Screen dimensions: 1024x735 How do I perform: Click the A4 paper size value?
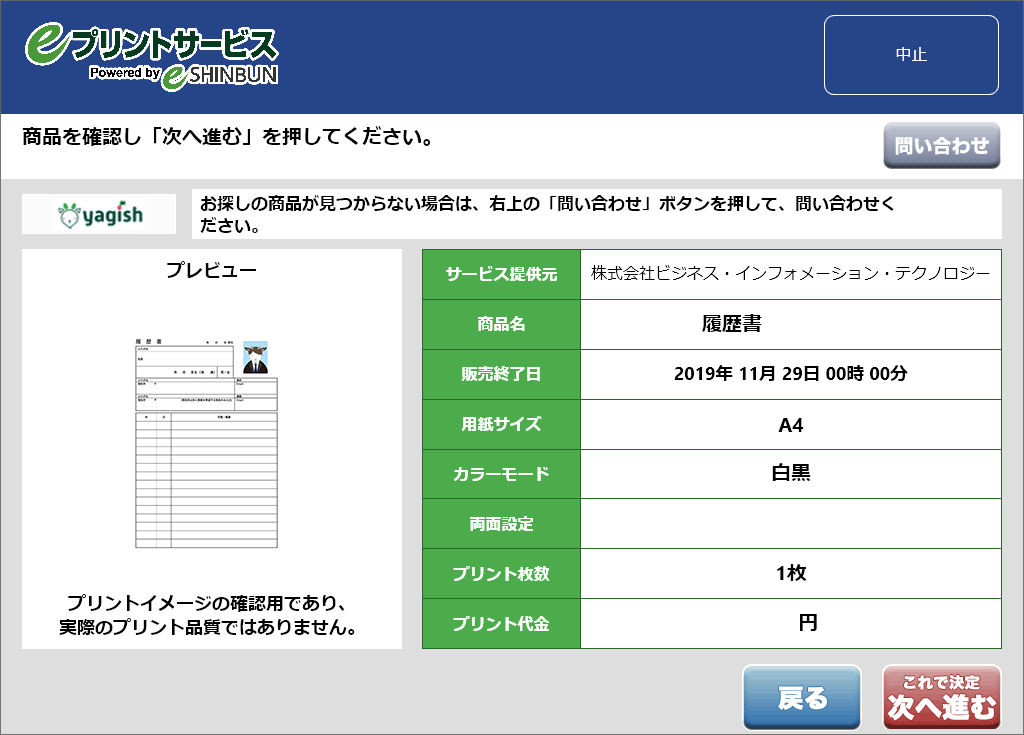(791, 425)
